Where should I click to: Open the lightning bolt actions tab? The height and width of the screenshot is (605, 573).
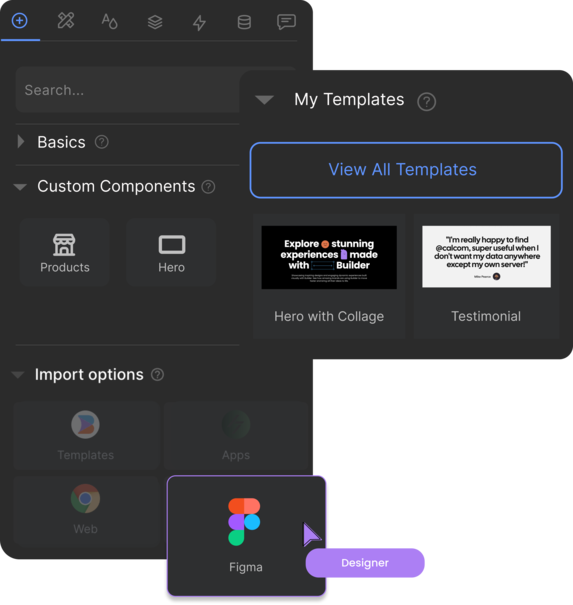[x=199, y=22]
